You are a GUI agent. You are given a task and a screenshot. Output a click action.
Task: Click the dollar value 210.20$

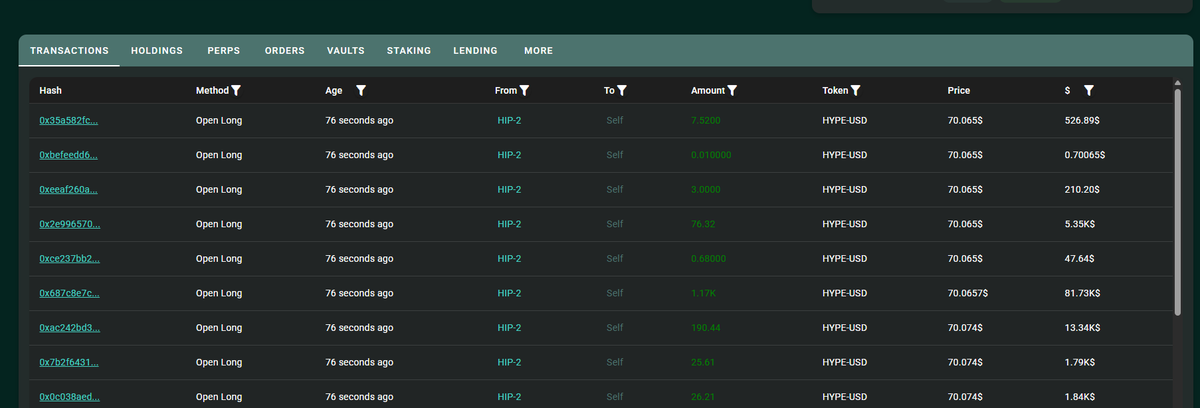click(1083, 189)
